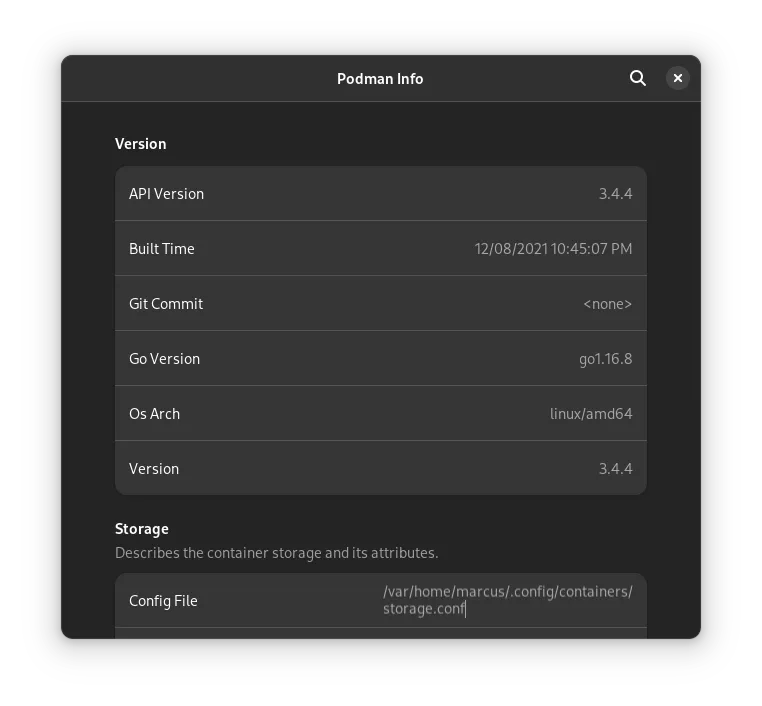The width and height of the screenshot is (762, 706).
Task: Close the Podman Info window
Action: [x=678, y=78]
